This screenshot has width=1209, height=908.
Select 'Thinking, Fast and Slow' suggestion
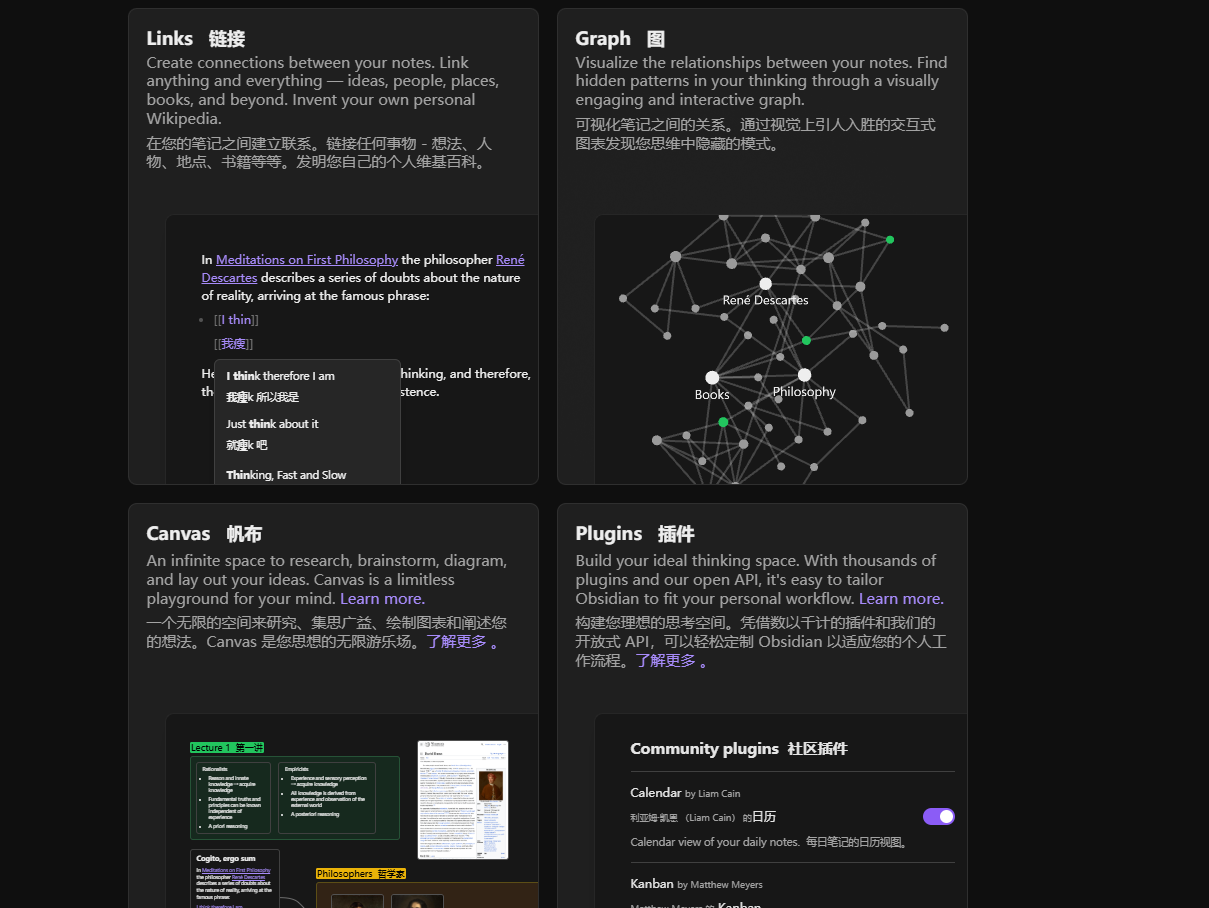click(x=286, y=475)
